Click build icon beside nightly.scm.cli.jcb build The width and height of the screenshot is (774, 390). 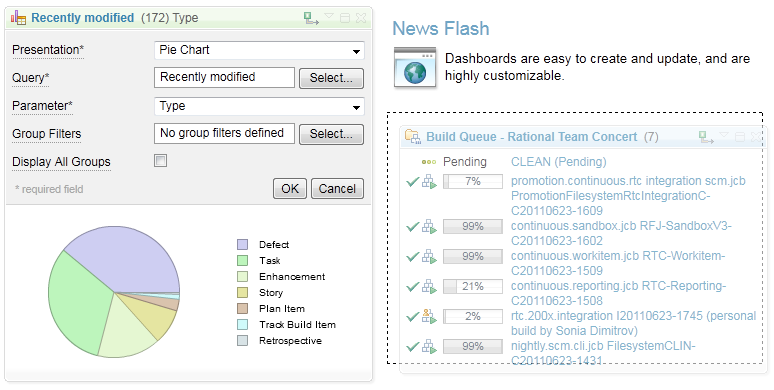pos(429,347)
